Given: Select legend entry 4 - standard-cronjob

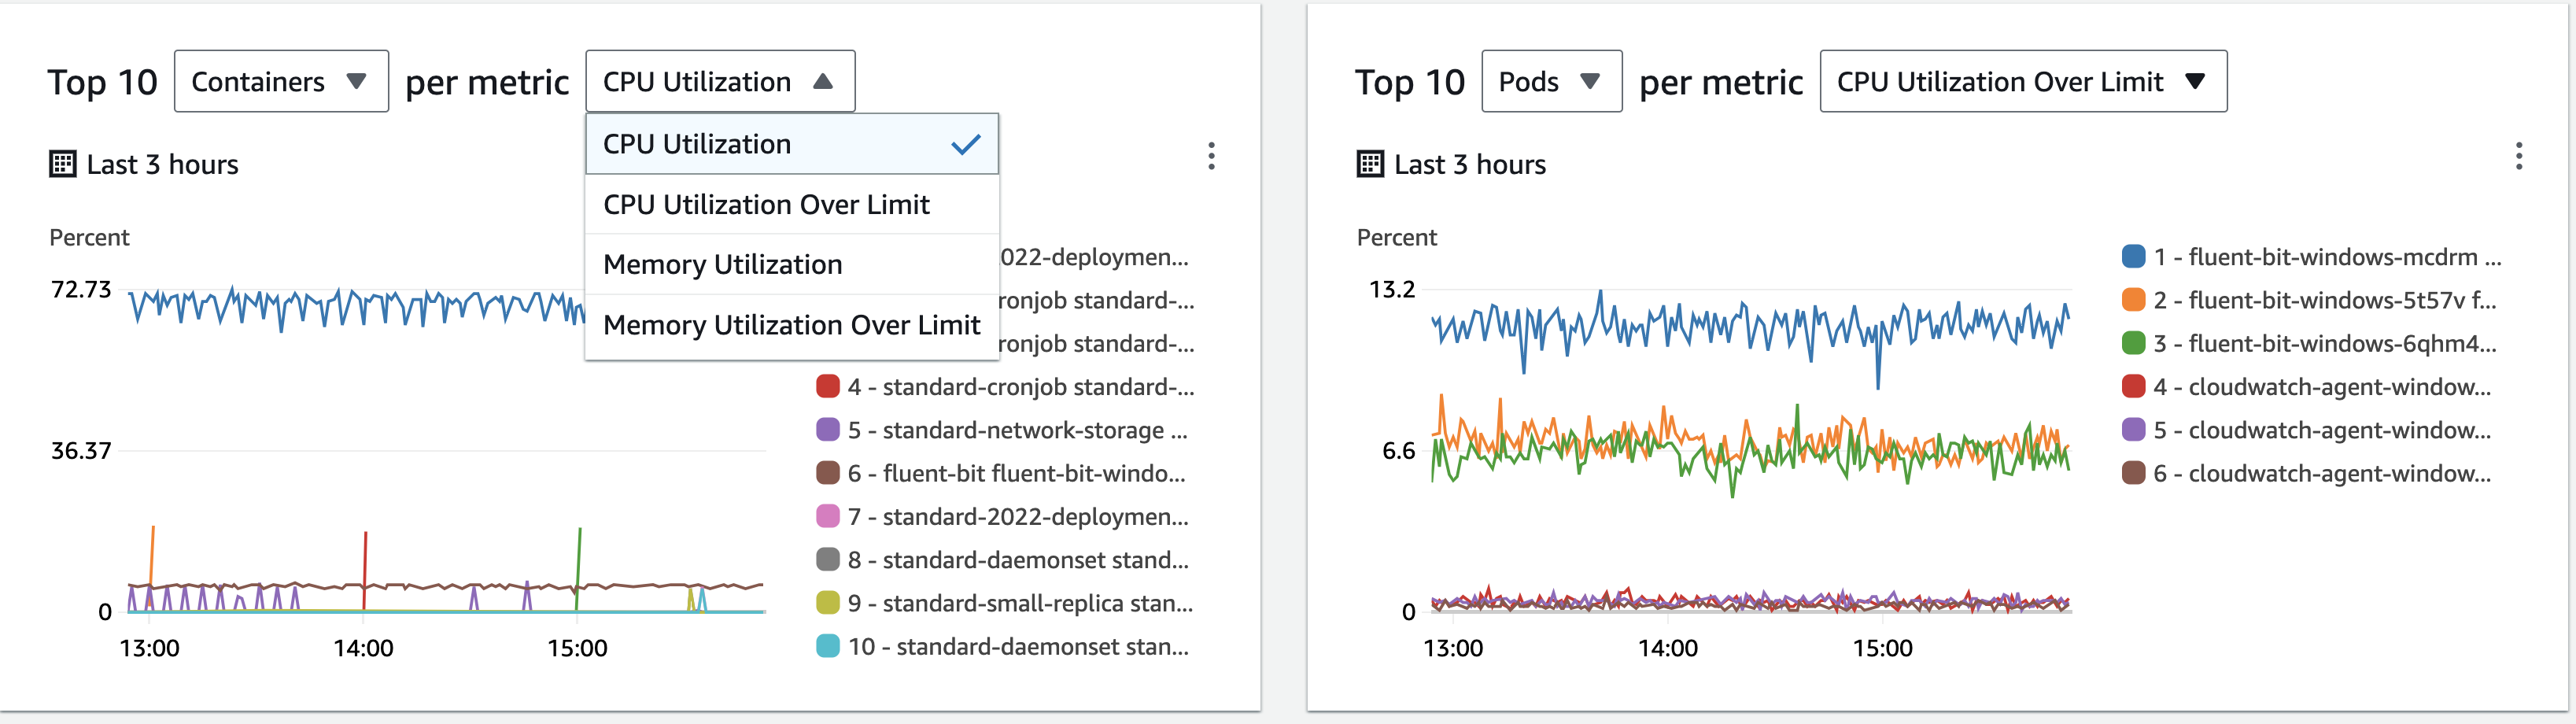Looking at the screenshot, I should 1021,386.
